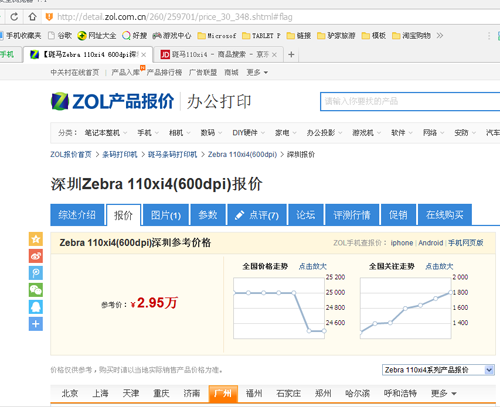Screen dimensions: 500x407
Task: Open the 驴家旅游 bookmark folder
Action: (336, 35)
